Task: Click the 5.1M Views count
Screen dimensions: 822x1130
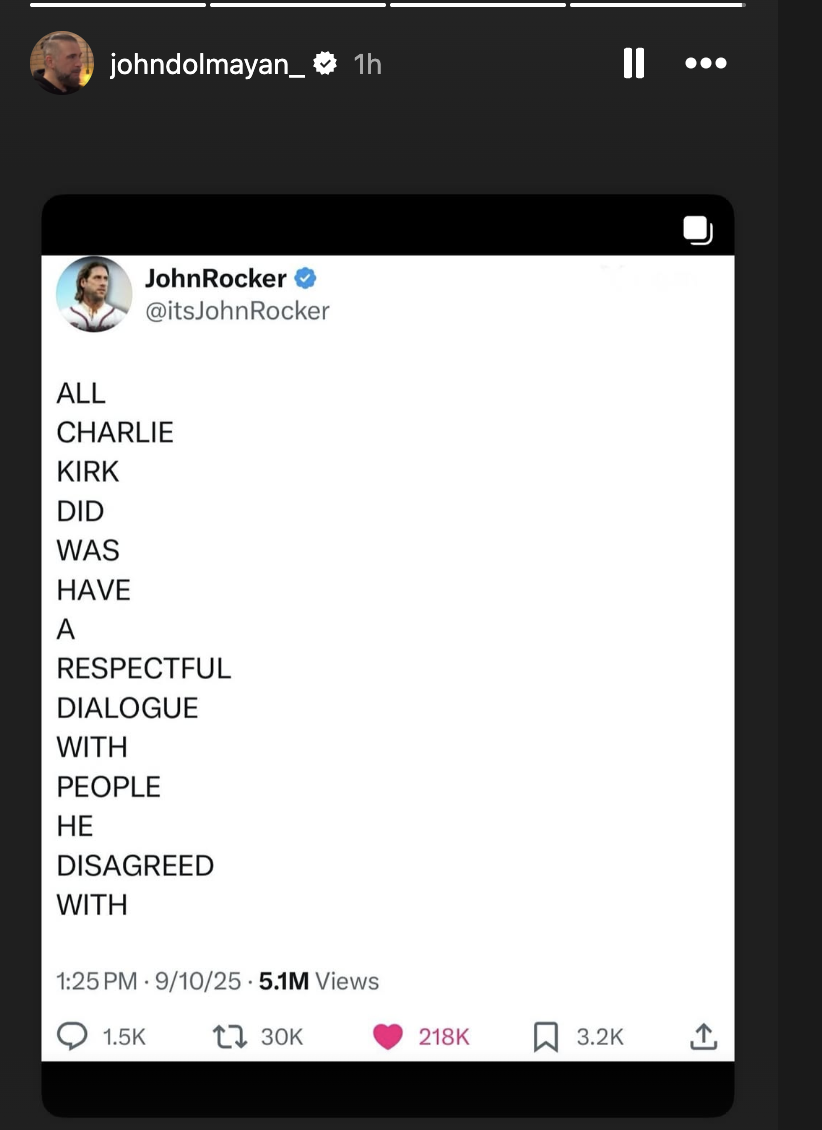Action: [x=318, y=981]
